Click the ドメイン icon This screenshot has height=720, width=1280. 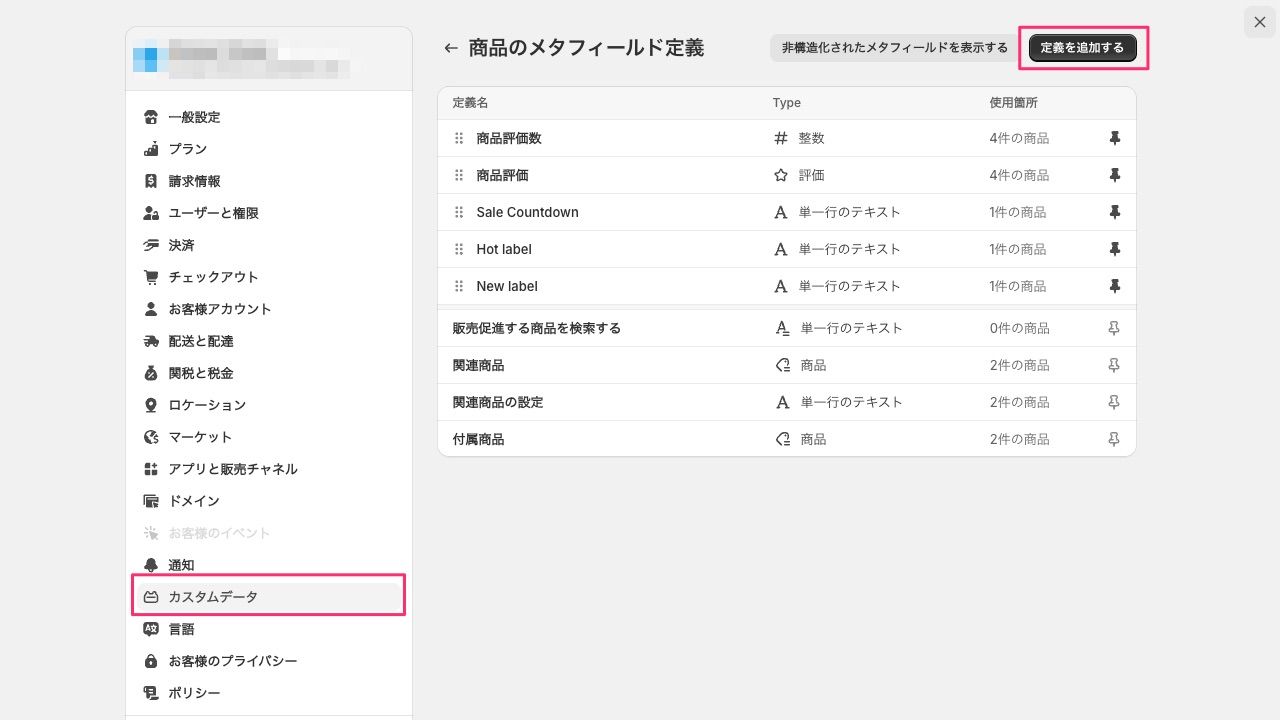pos(151,501)
